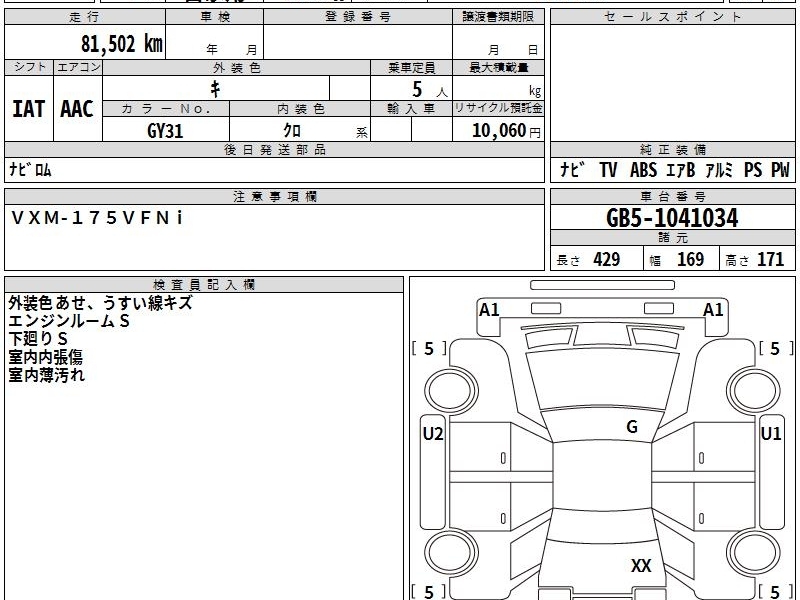Select the クロ interior color value
The image size is (800, 600).
292,131
